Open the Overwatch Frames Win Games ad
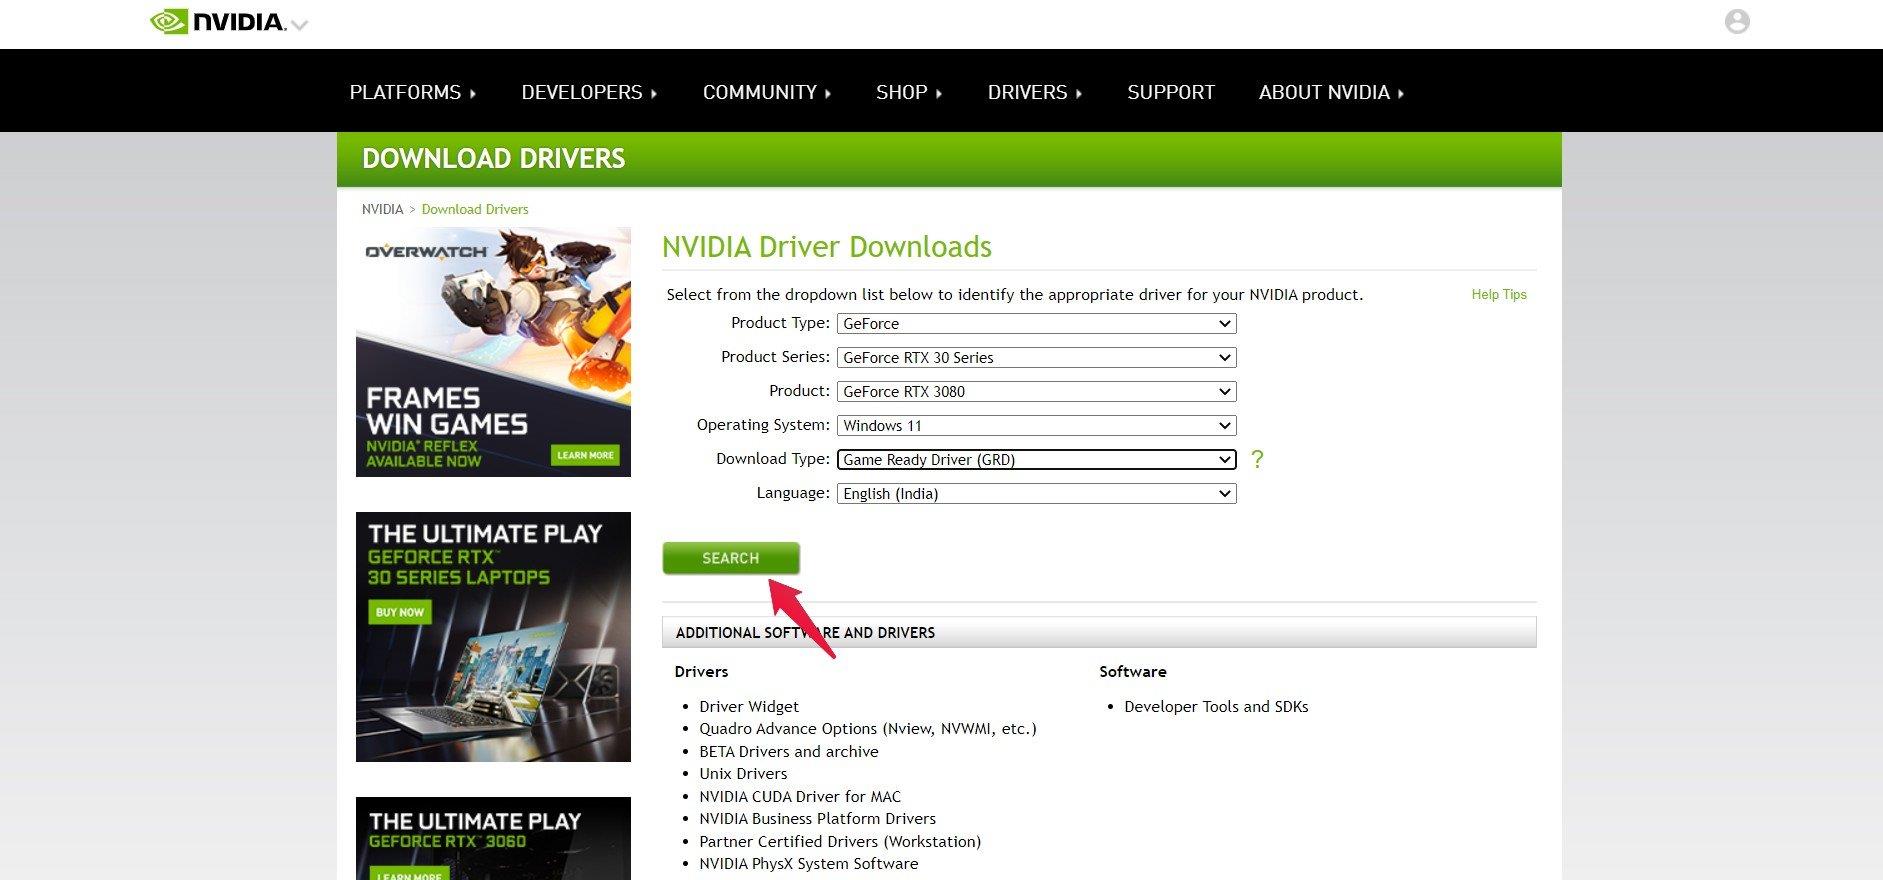1883x880 pixels. (x=493, y=352)
